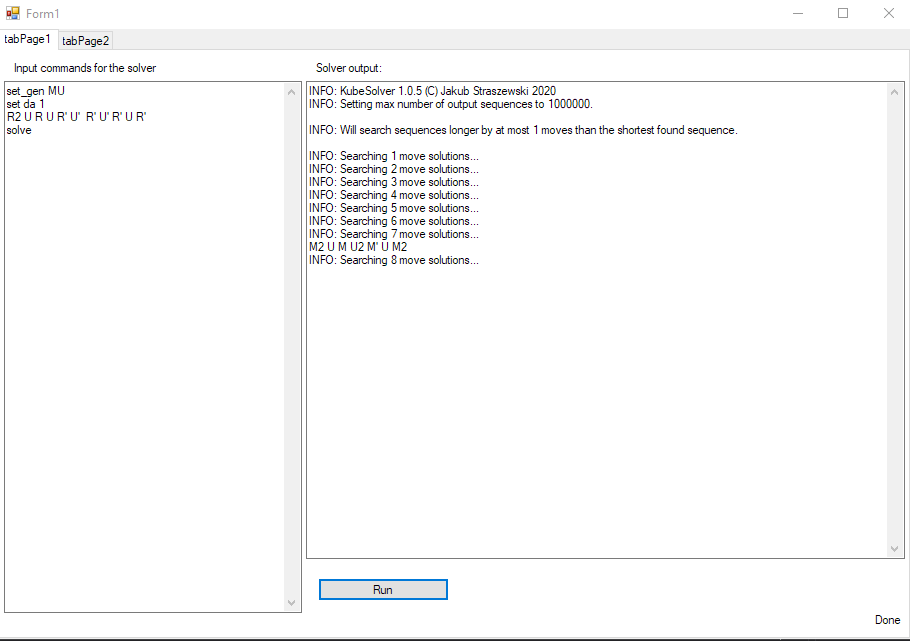Click 'Searching 2 move solutions...' line
Screen dimensions: 910x641
pos(393,169)
